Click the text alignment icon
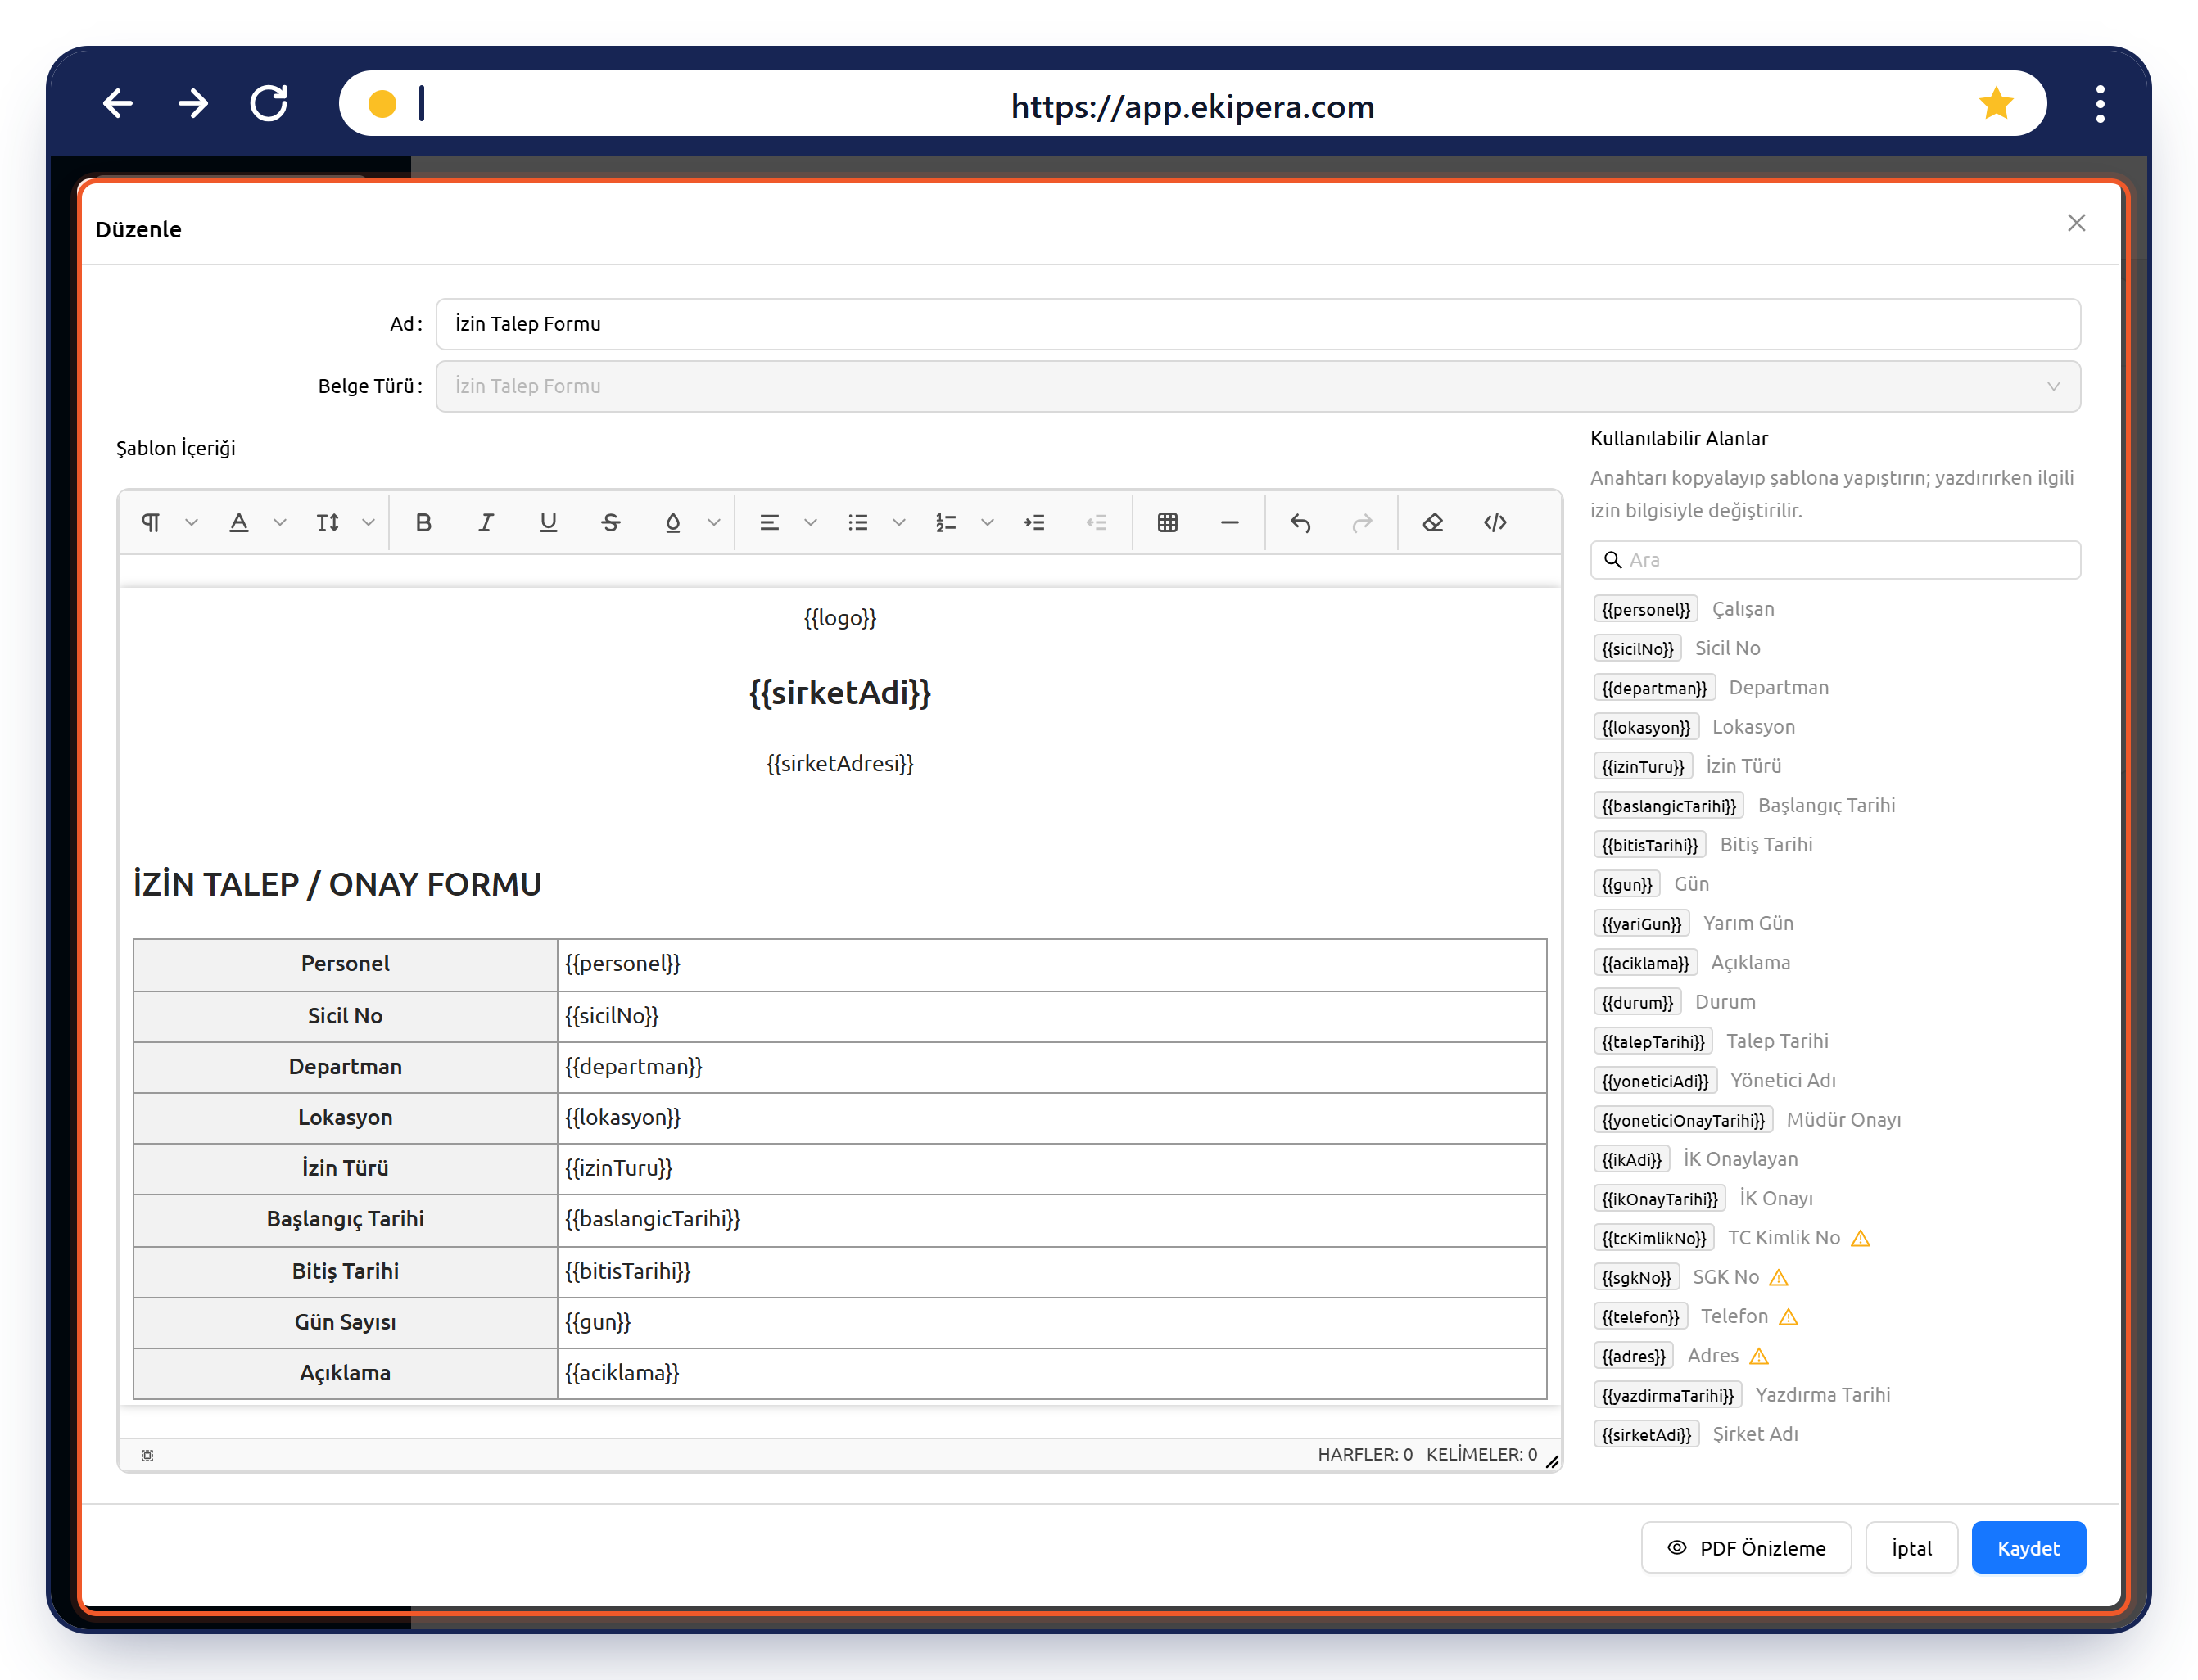This screenshot has height=1680, width=2198. (769, 522)
